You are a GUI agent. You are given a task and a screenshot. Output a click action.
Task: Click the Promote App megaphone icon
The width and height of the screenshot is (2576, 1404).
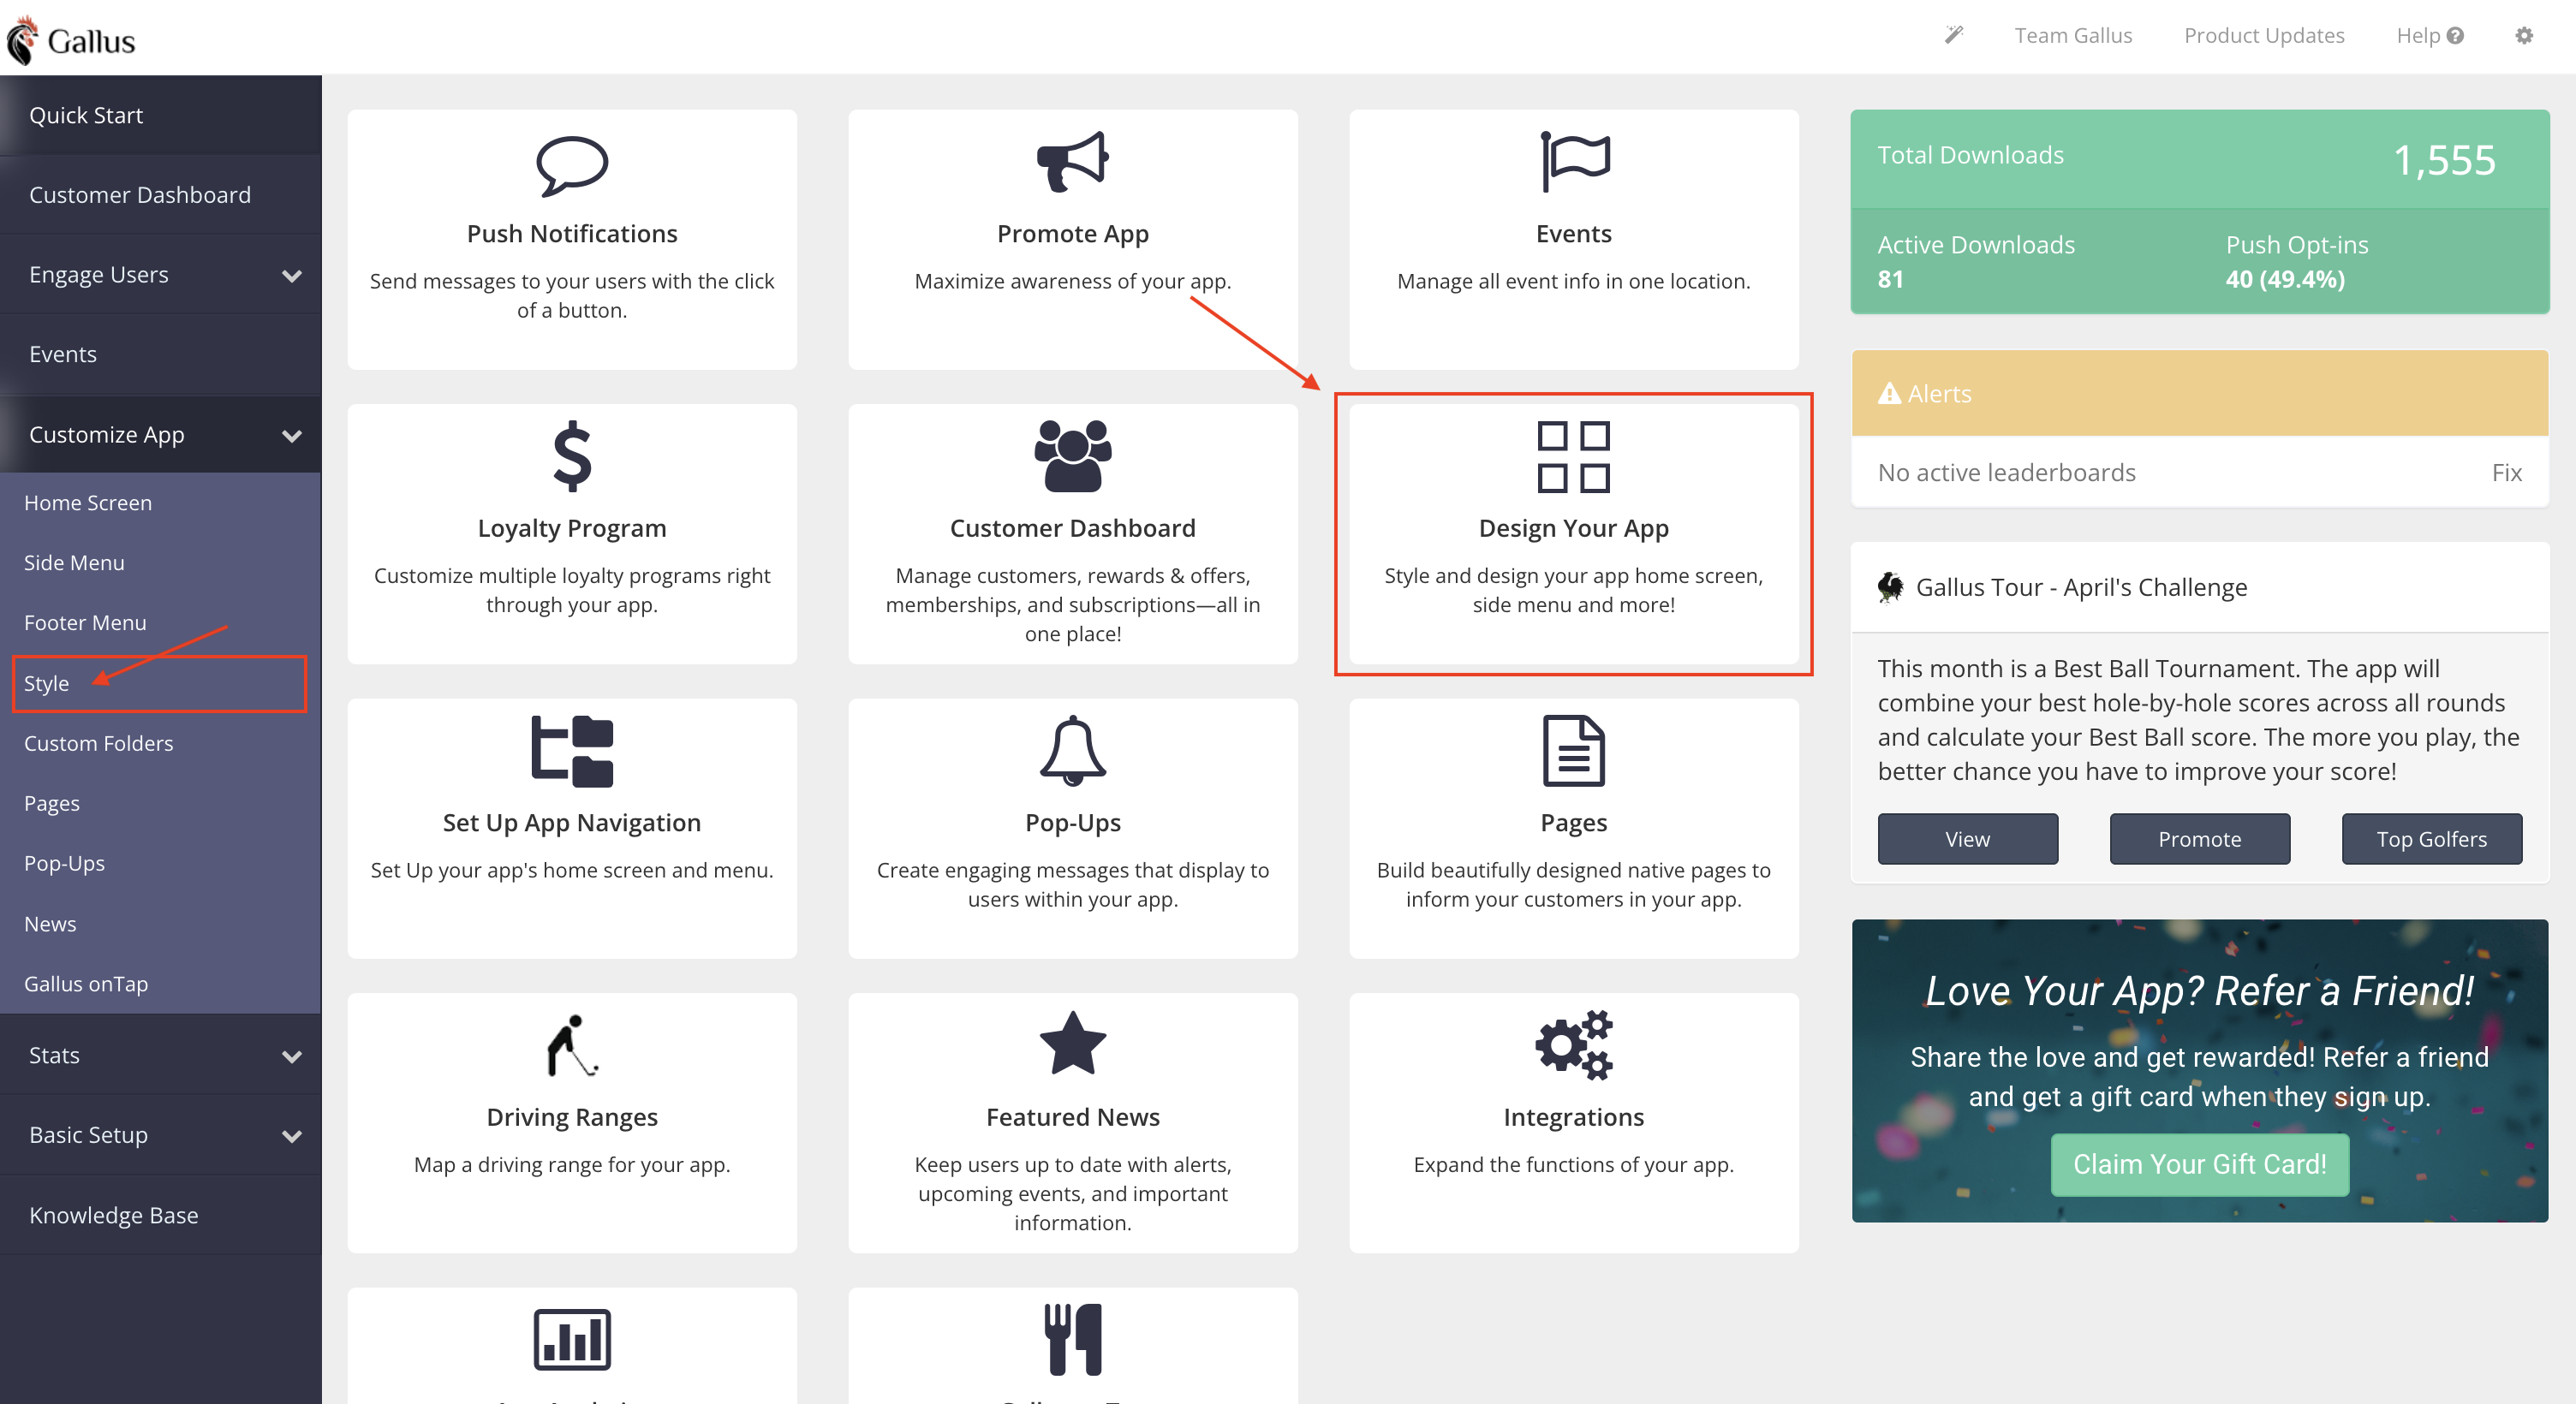[1072, 161]
